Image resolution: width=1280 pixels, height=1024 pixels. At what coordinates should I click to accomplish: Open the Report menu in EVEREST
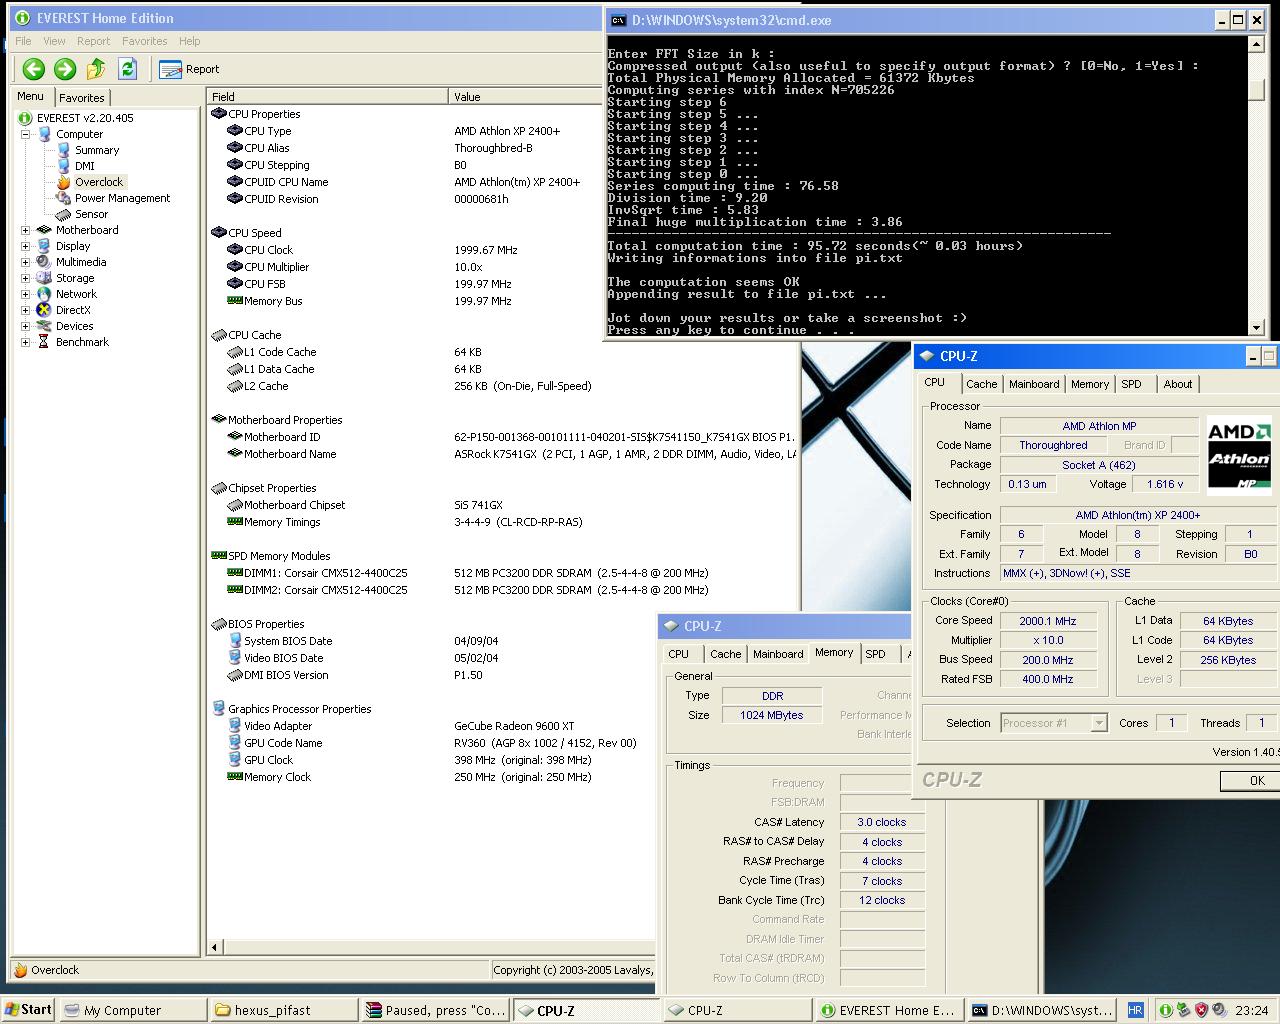tap(94, 41)
